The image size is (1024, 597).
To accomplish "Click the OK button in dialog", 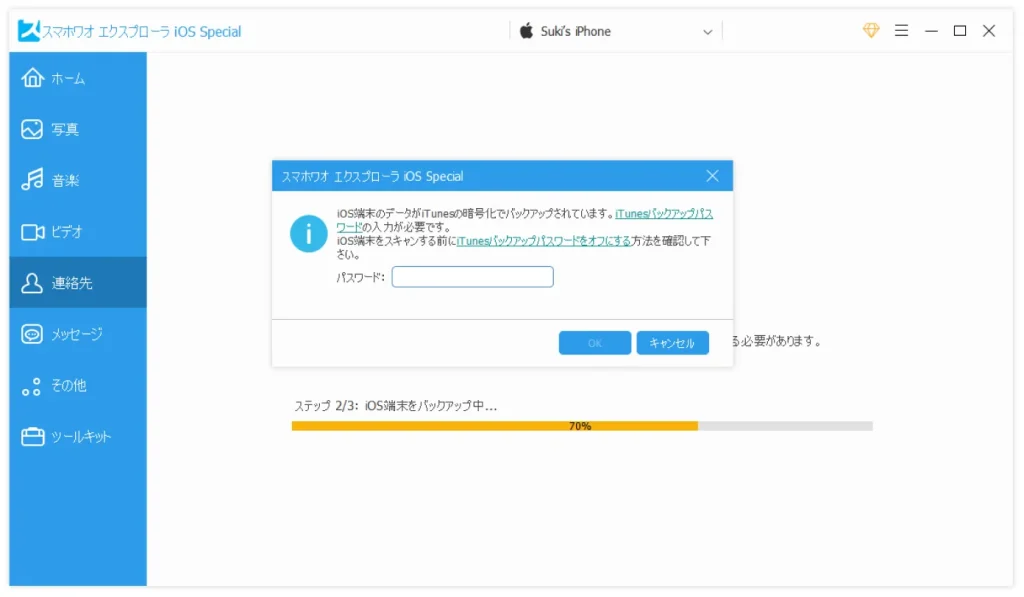I will [594, 343].
